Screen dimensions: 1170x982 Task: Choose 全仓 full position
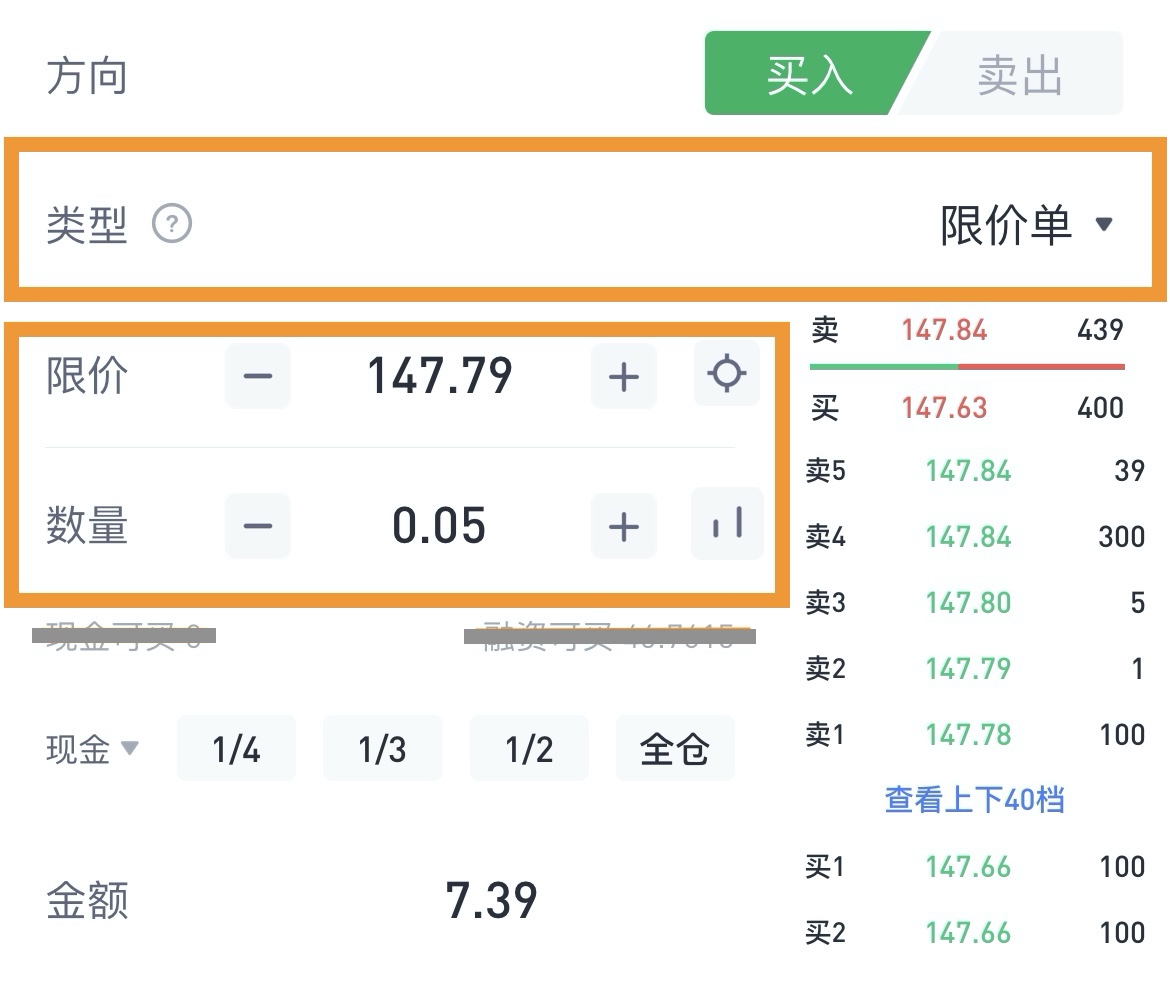coord(675,748)
